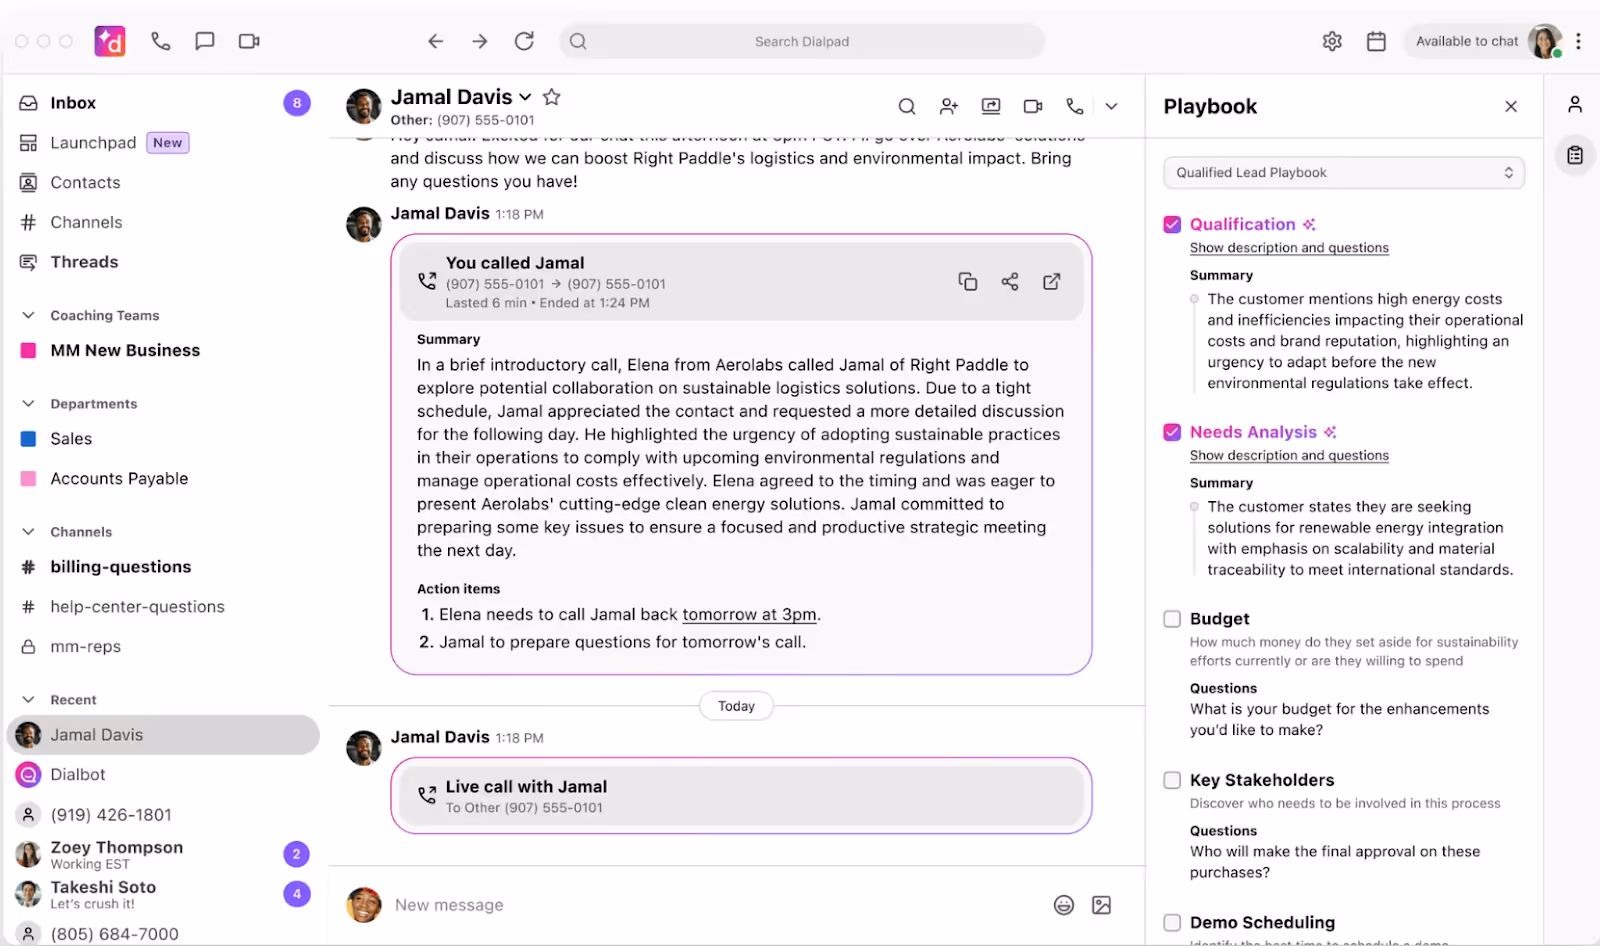Toggle Playbook clipboard icon in right rail
Image resolution: width=1600 pixels, height=946 pixels.
[1575, 155]
